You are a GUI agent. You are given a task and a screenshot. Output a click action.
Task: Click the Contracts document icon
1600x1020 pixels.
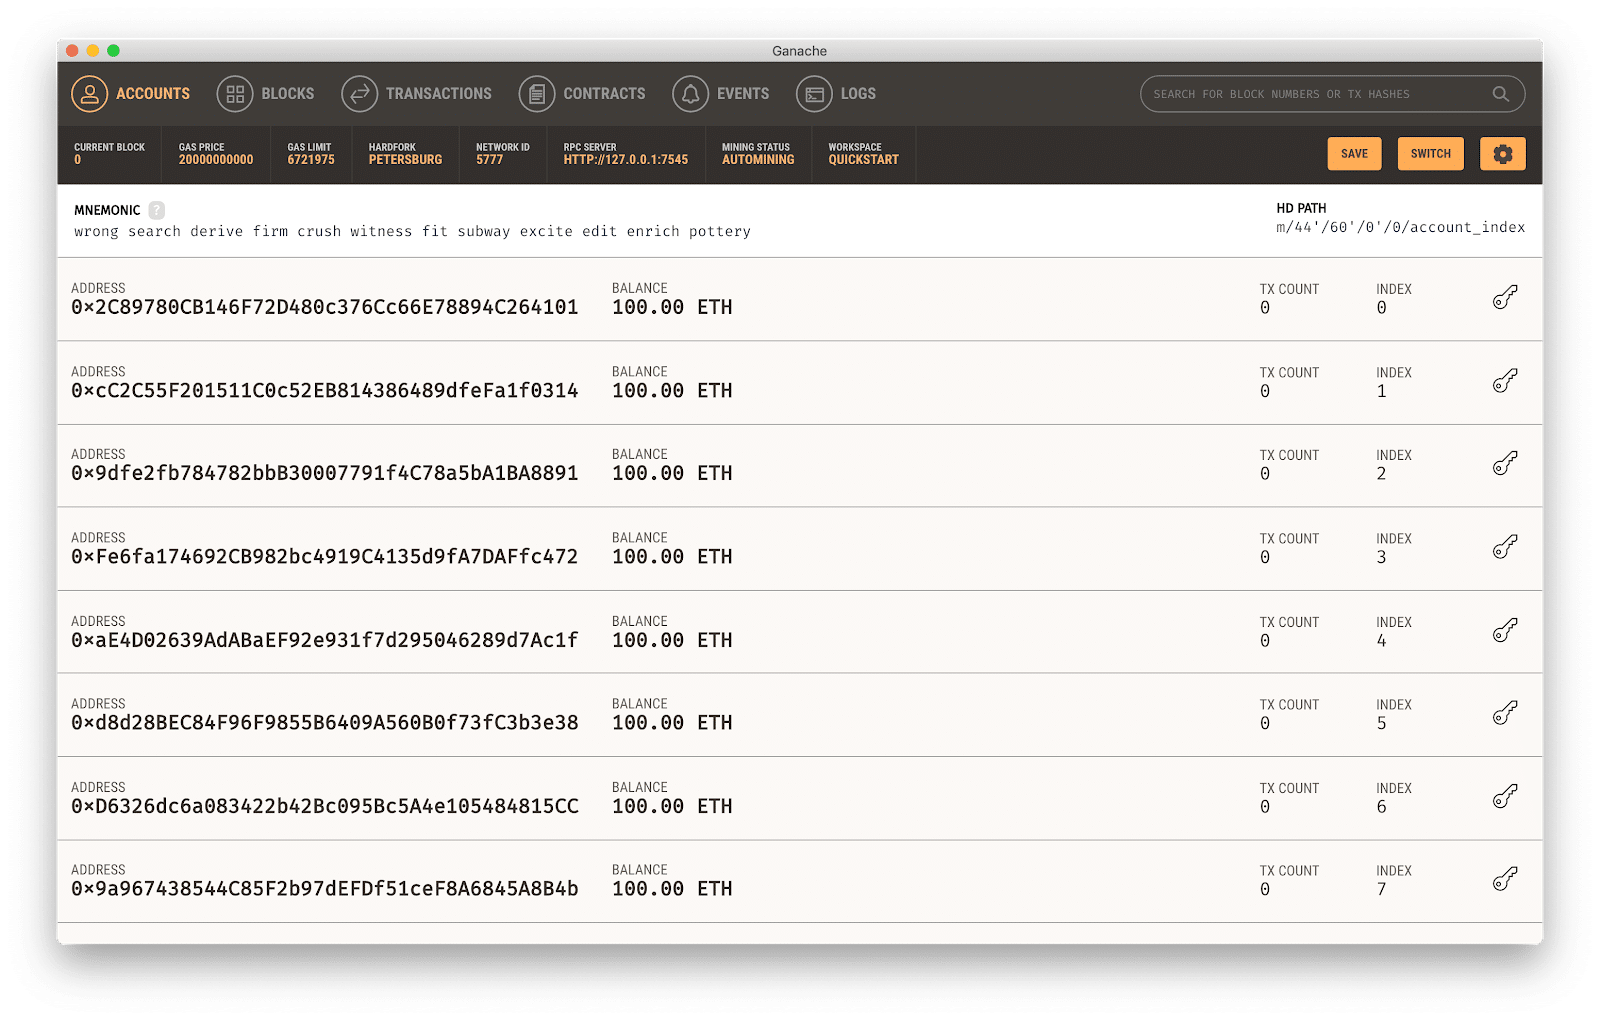[537, 94]
